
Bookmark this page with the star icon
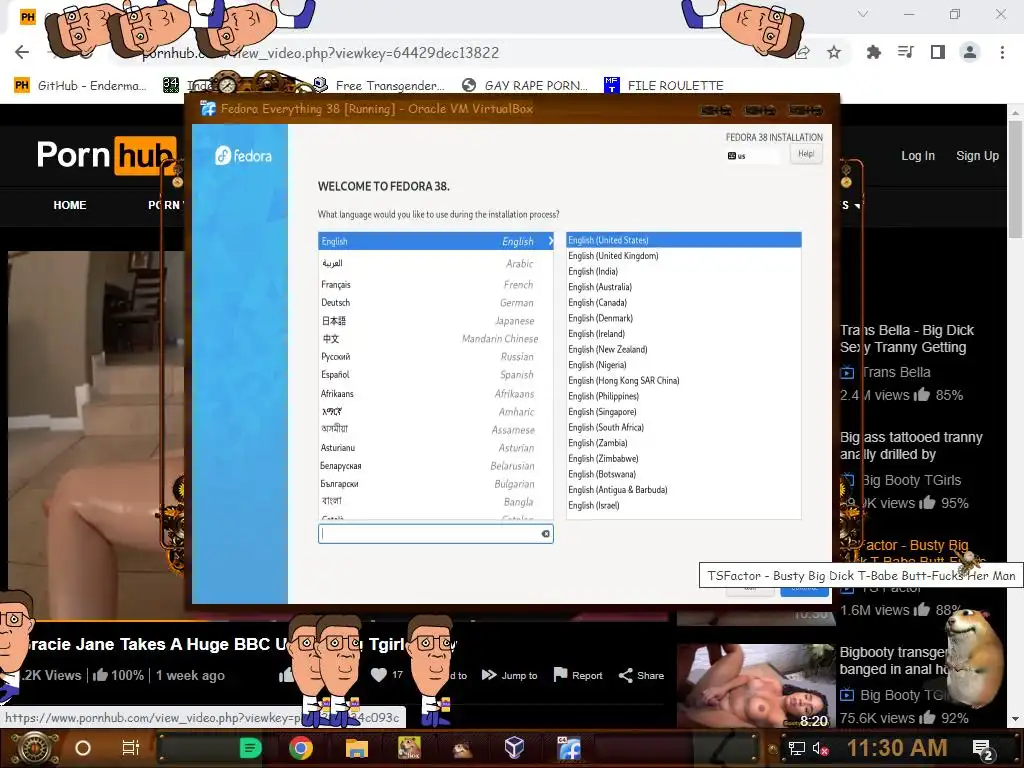coord(834,52)
